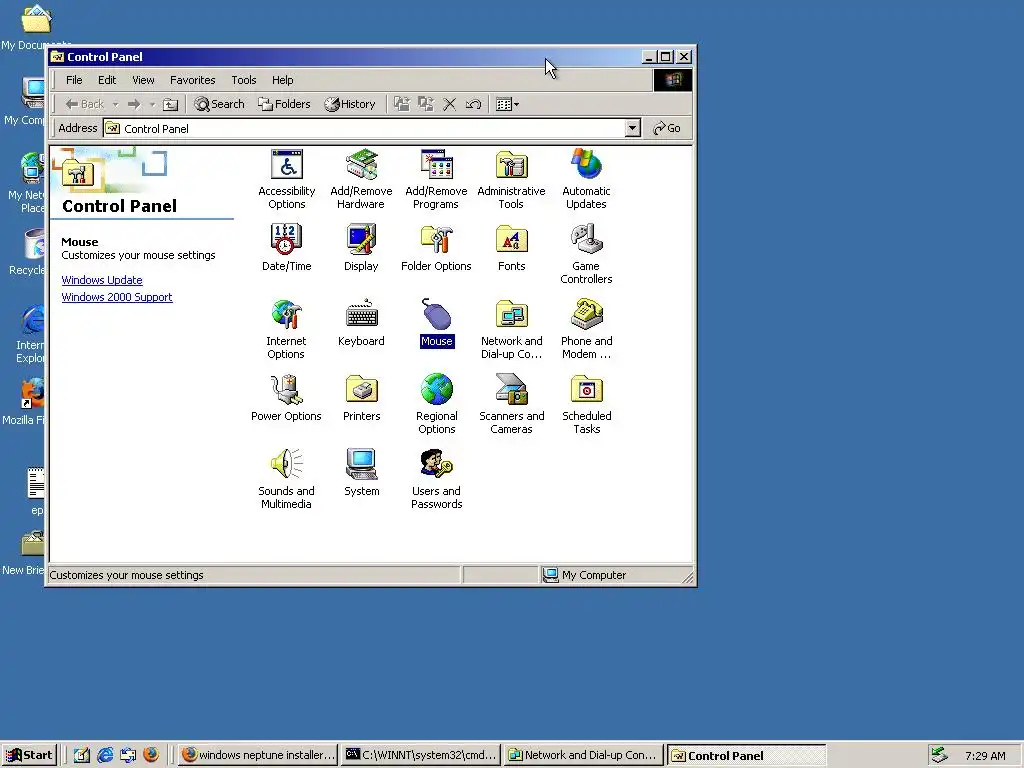The width and height of the screenshot is (1024, 768).
Task: Click the Undo toolbar icon
Action: [473, 104]
